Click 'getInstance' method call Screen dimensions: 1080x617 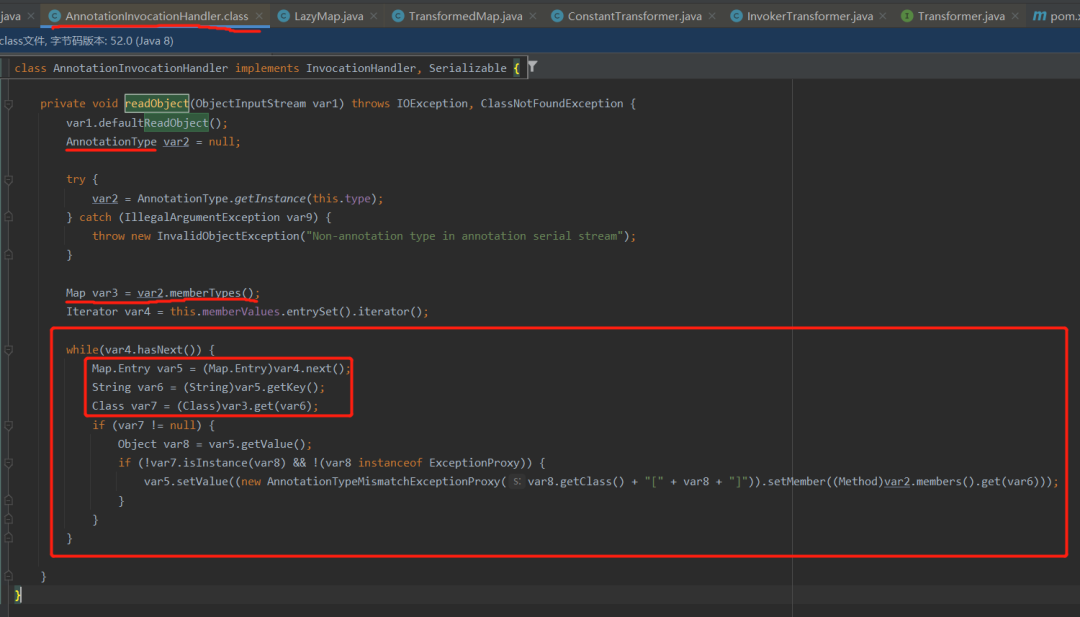tap(270, 198)
